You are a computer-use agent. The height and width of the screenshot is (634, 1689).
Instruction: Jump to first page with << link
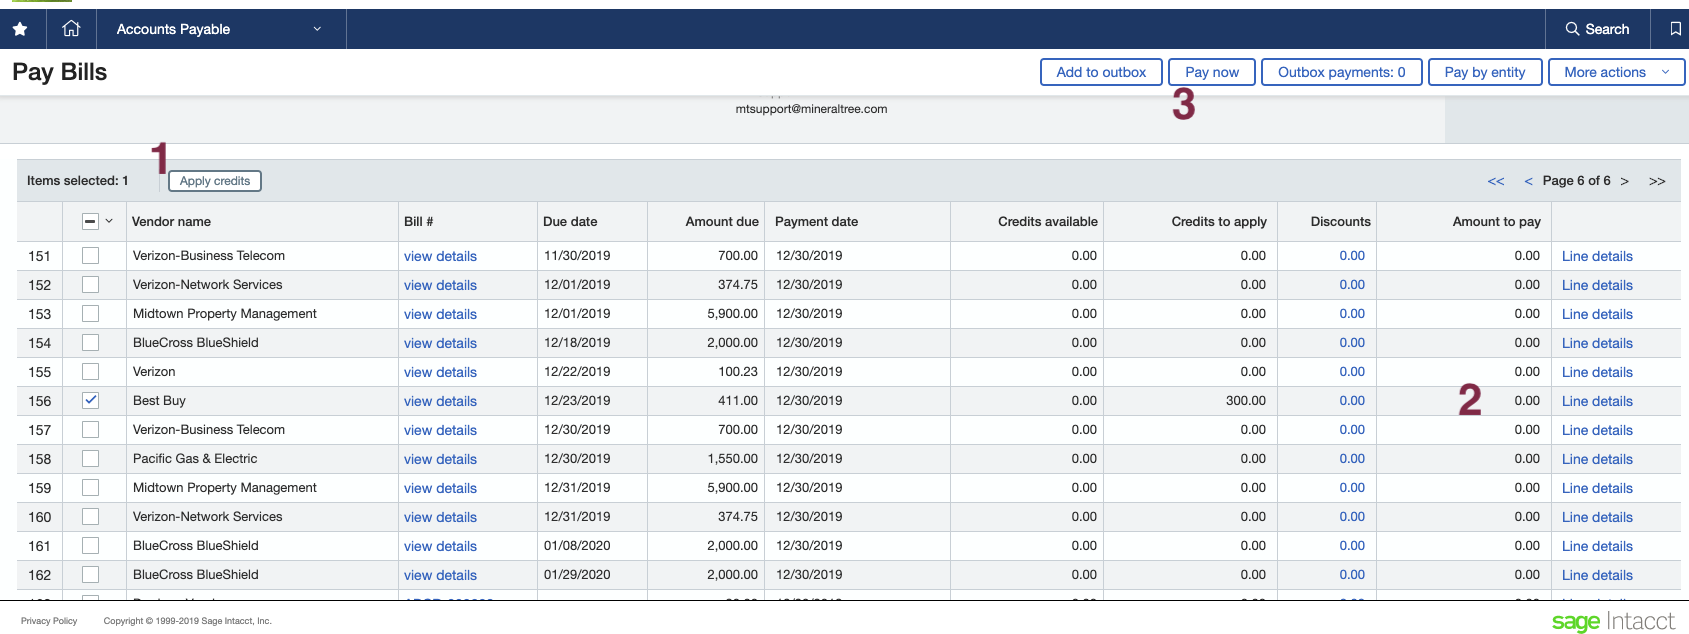(x=1496, y=181)
